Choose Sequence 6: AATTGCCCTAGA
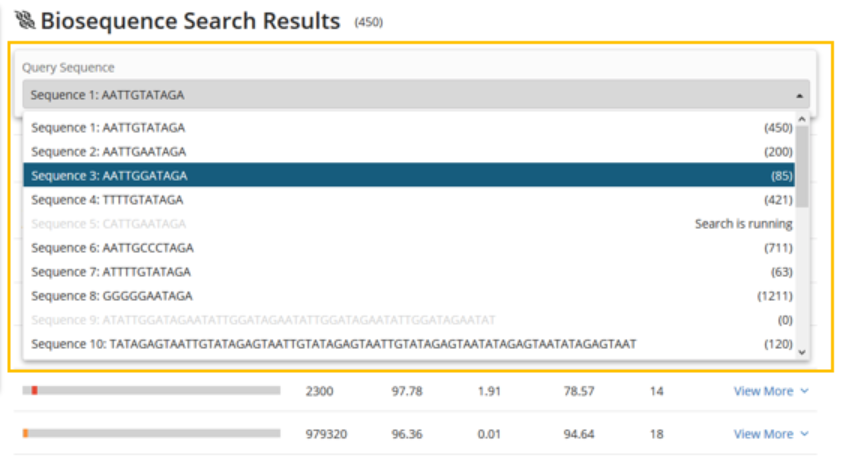 point(112,248)
